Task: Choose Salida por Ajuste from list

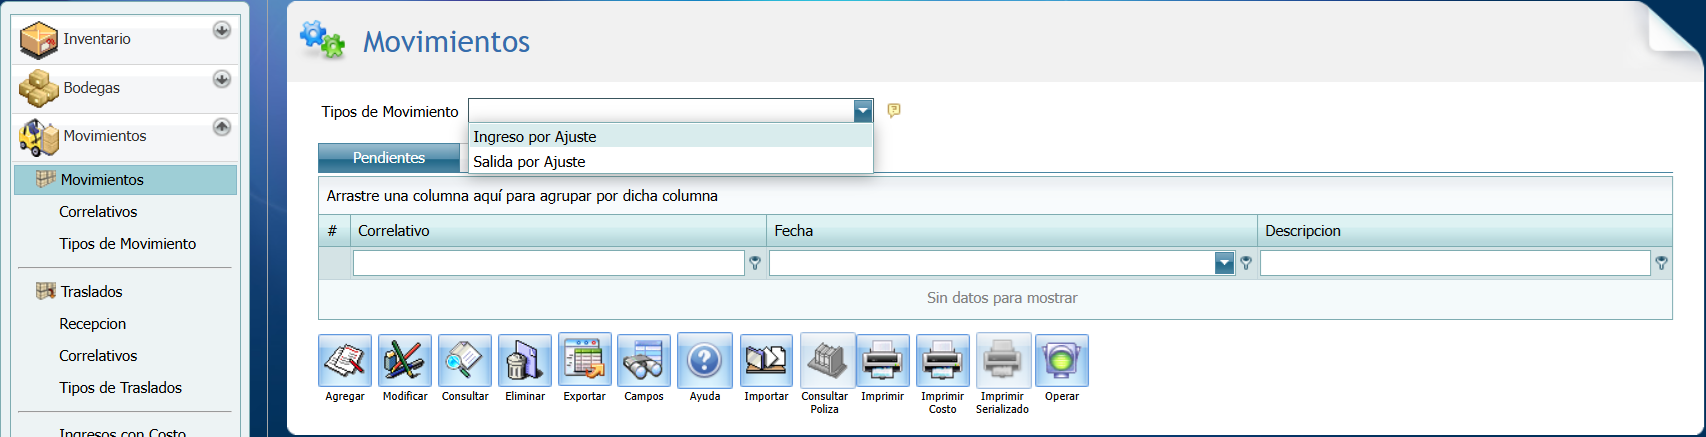Action: click(530, 162)
